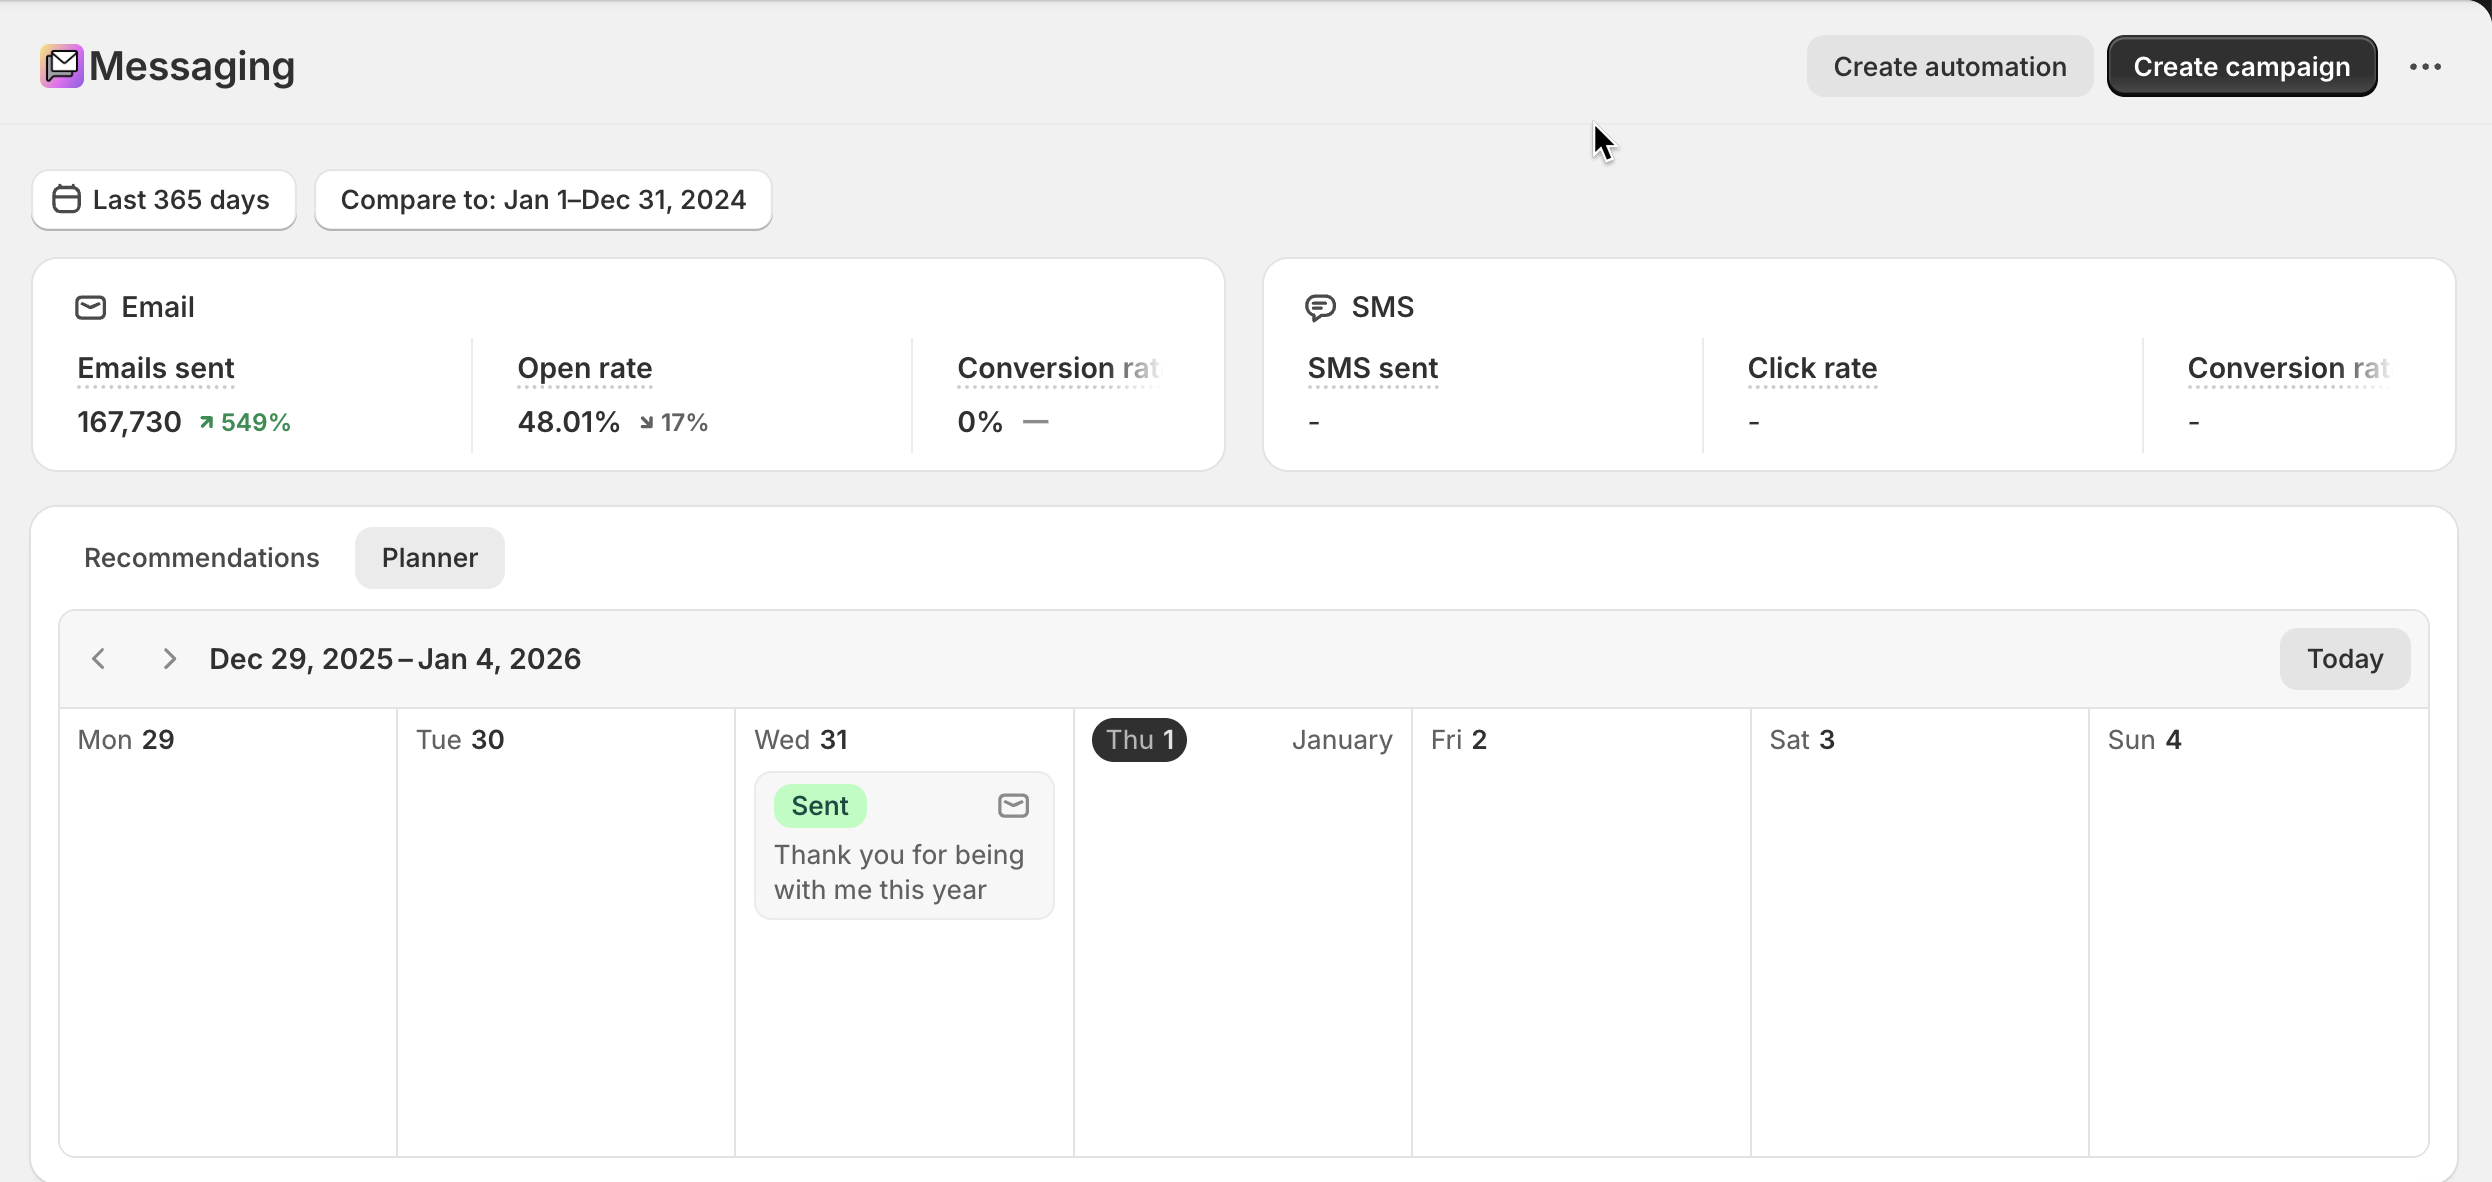Click the SMS speech bubble icon
This screenshot has width=2492, height=1182.
1320,307
